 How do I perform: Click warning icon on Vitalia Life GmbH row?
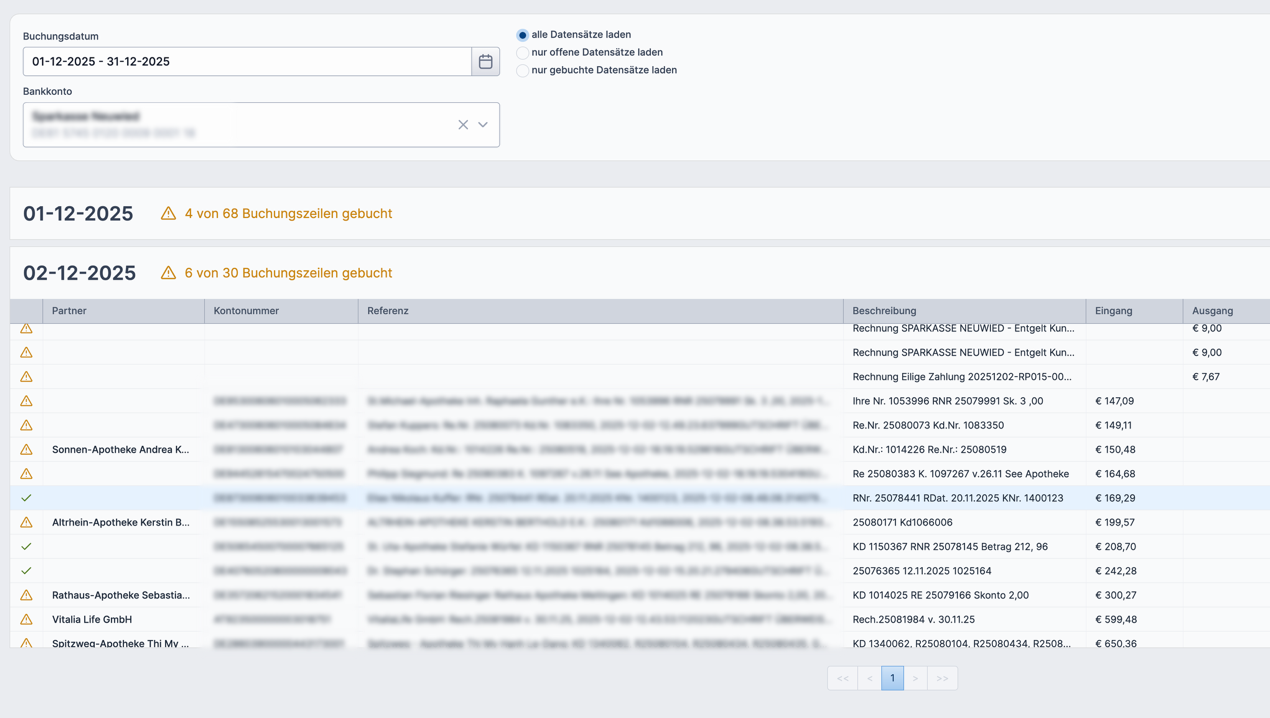[27, 620]
